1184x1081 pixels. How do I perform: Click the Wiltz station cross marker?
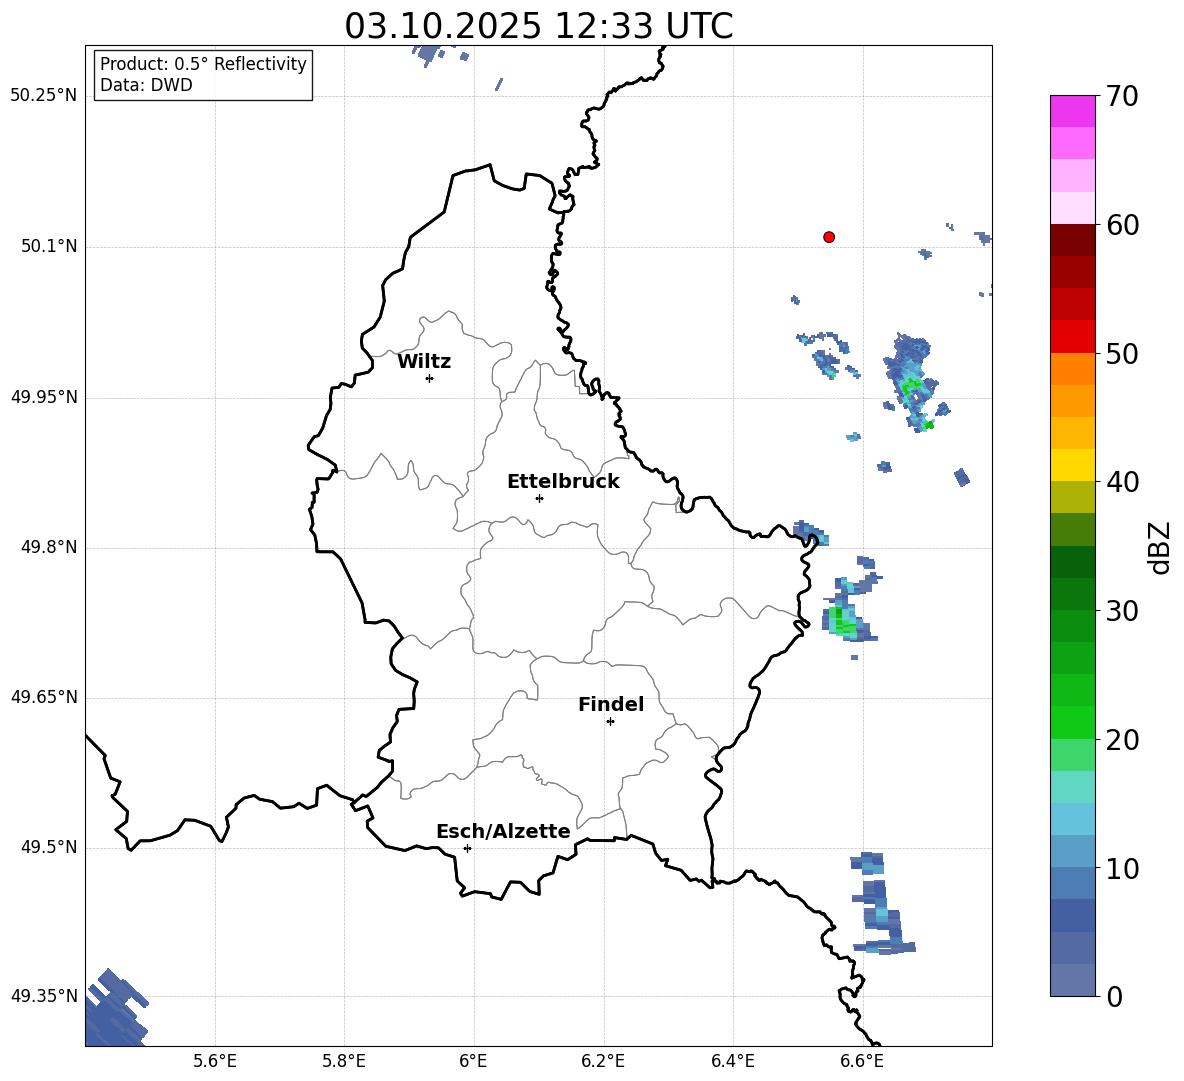click(x=429, y=378)
